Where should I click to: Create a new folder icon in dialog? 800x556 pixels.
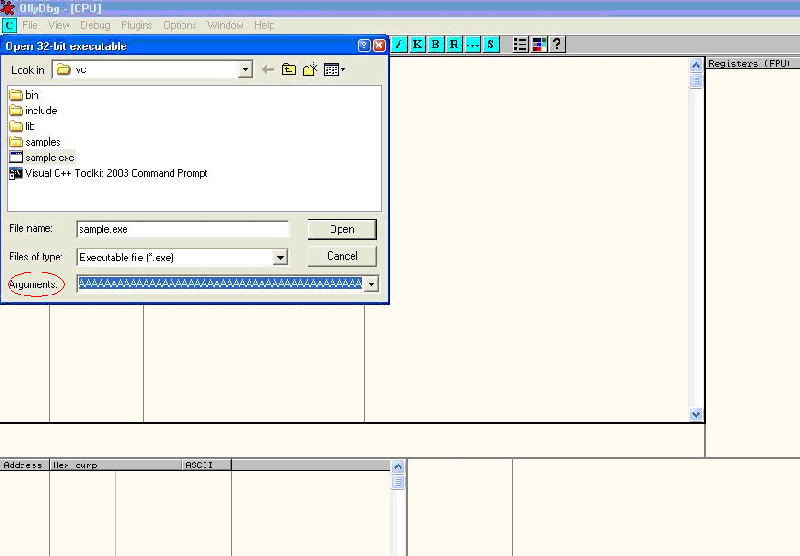tap(310, 69)
